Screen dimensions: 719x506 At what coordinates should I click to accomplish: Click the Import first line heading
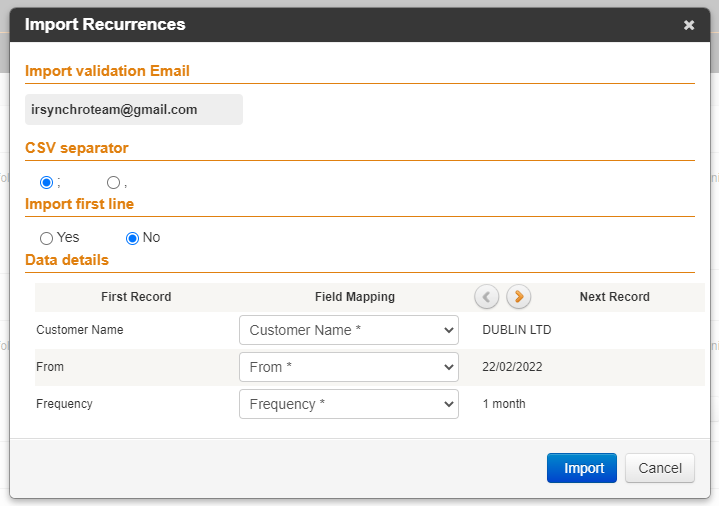(79, 204)
